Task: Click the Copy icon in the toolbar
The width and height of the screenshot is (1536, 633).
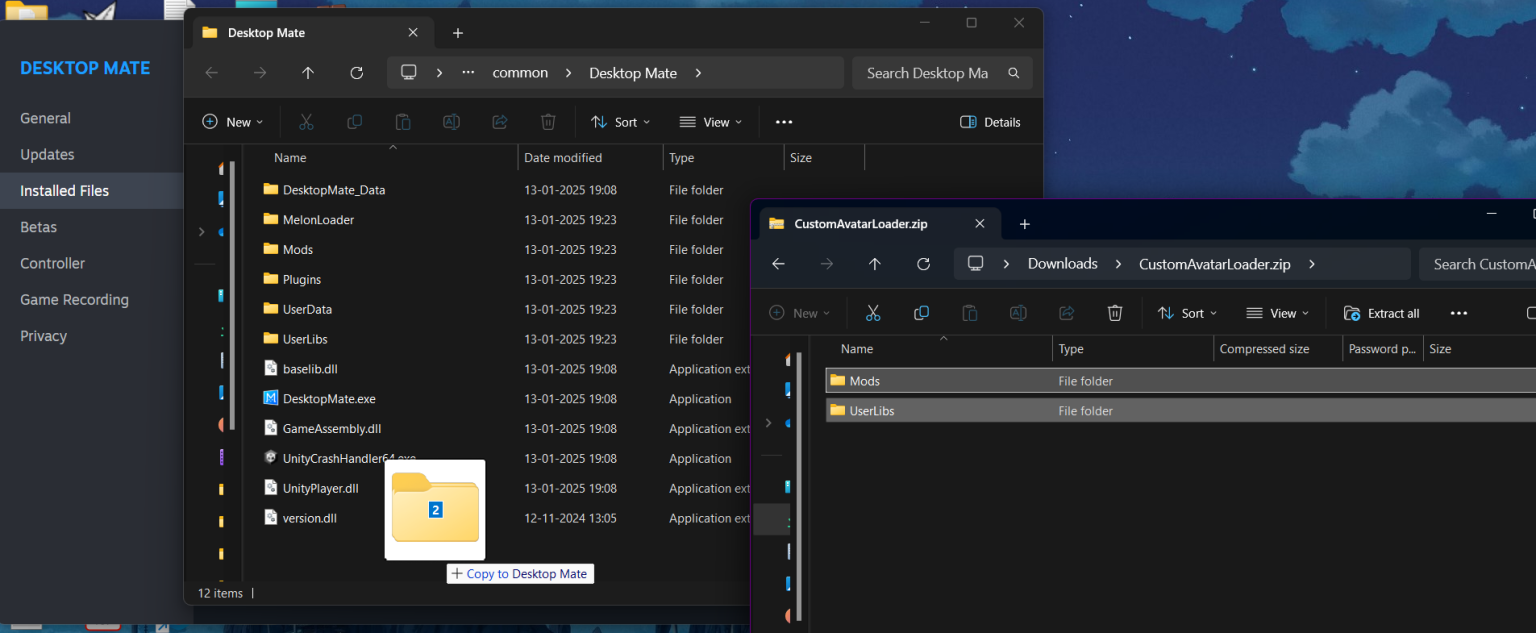Action: click(354, 121)
